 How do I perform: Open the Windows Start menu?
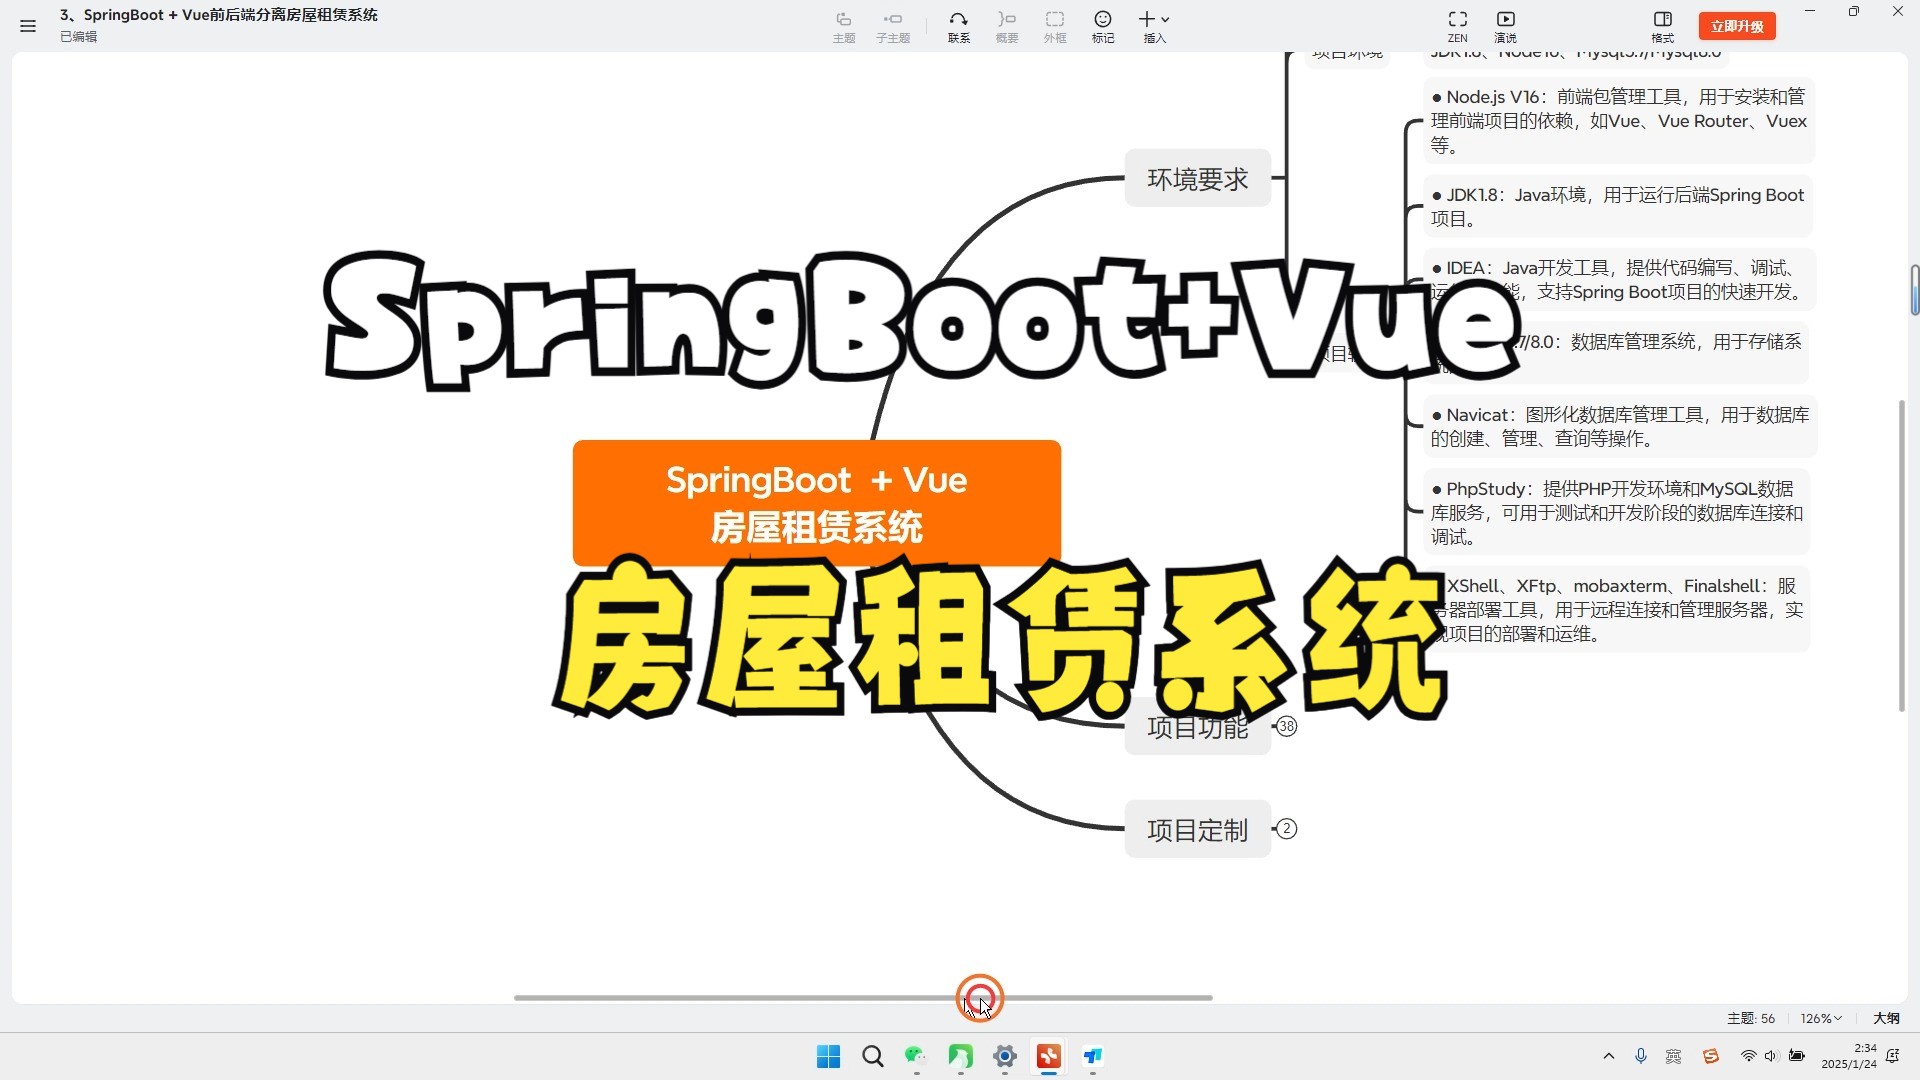pos(828,1057)
